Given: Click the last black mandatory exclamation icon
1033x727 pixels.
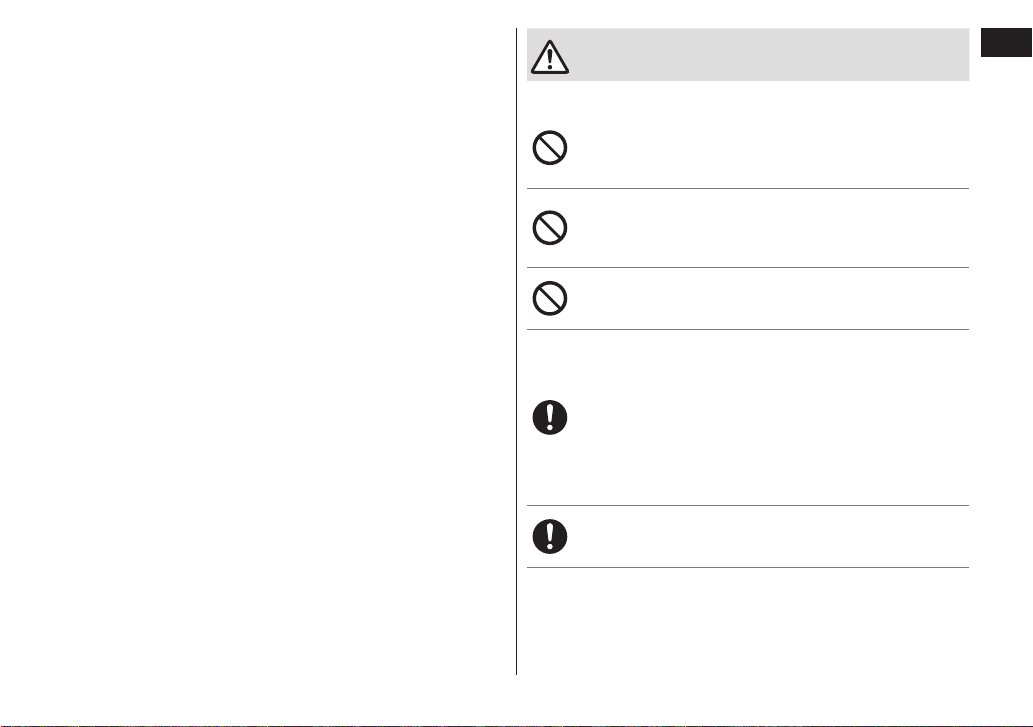Looking at the screenshot, I should click(x=549, y=536).
